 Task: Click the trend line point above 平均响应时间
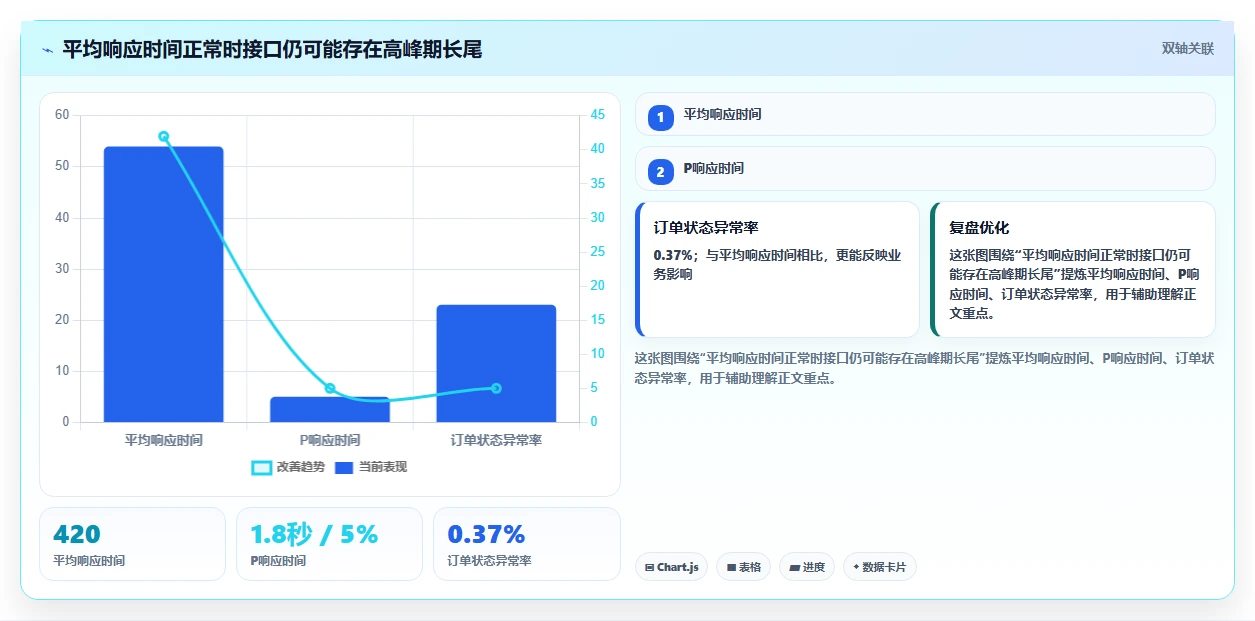tap(163, 136)
